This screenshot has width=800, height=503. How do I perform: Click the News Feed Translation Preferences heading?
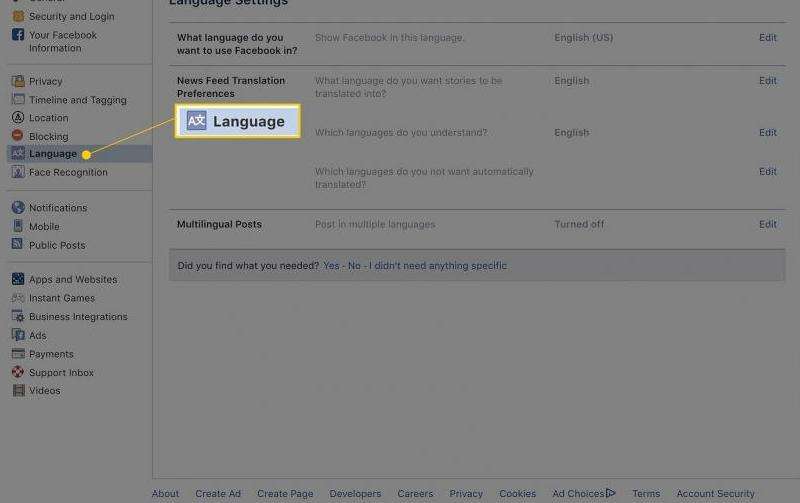(x=231, y=87)
